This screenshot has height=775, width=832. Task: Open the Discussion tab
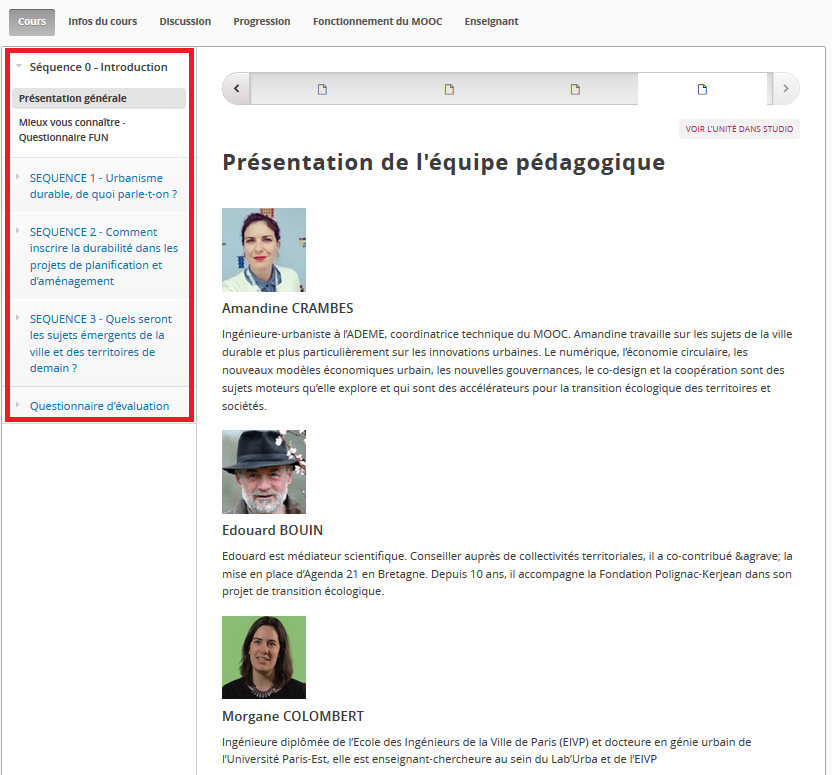185,22
